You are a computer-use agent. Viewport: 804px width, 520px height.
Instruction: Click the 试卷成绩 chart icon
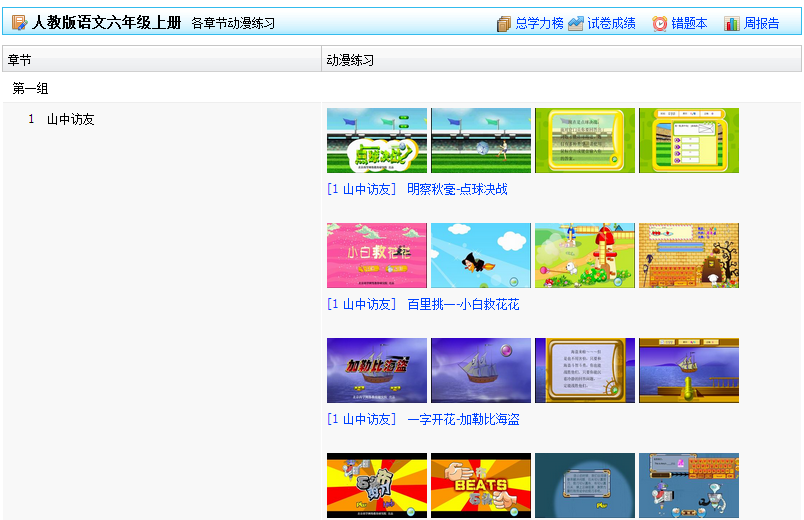coord(576,24)
